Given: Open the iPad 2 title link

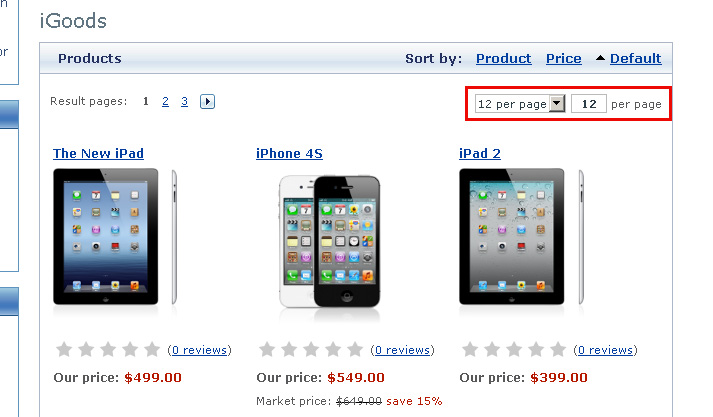Looking at the screenshot, I should (x=479, y=153).
